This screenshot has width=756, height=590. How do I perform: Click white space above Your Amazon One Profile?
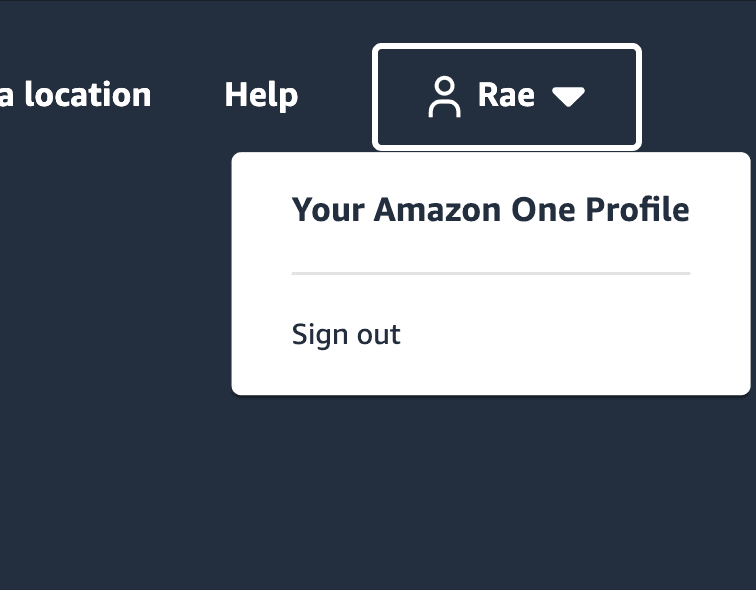491,174
